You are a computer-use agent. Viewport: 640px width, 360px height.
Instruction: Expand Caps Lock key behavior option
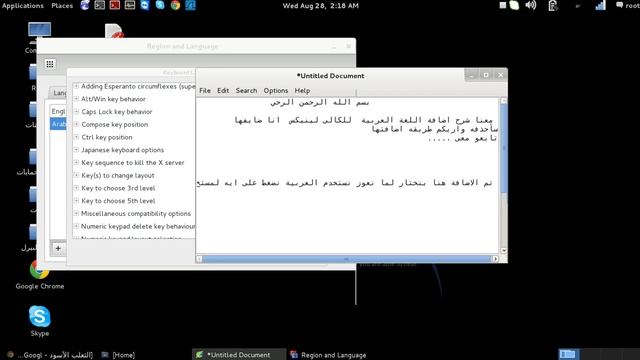(x=76, y=111)
